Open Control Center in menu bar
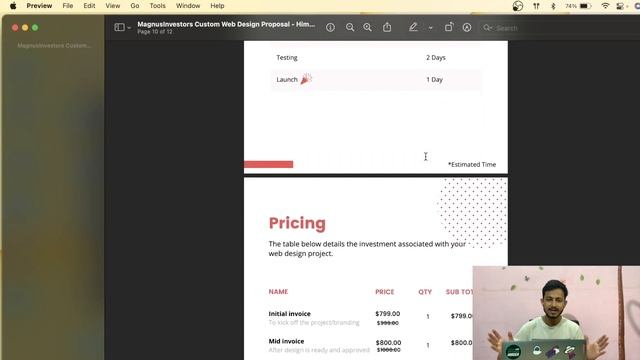Image resolution: width=640 pixels, height=360 pixels. click(621, 6)
